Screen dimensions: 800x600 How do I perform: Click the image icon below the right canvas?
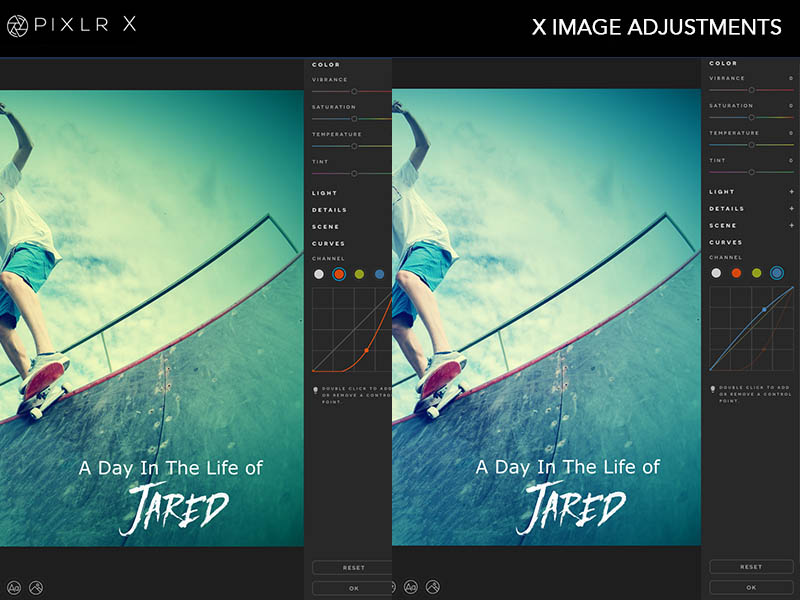432,586
